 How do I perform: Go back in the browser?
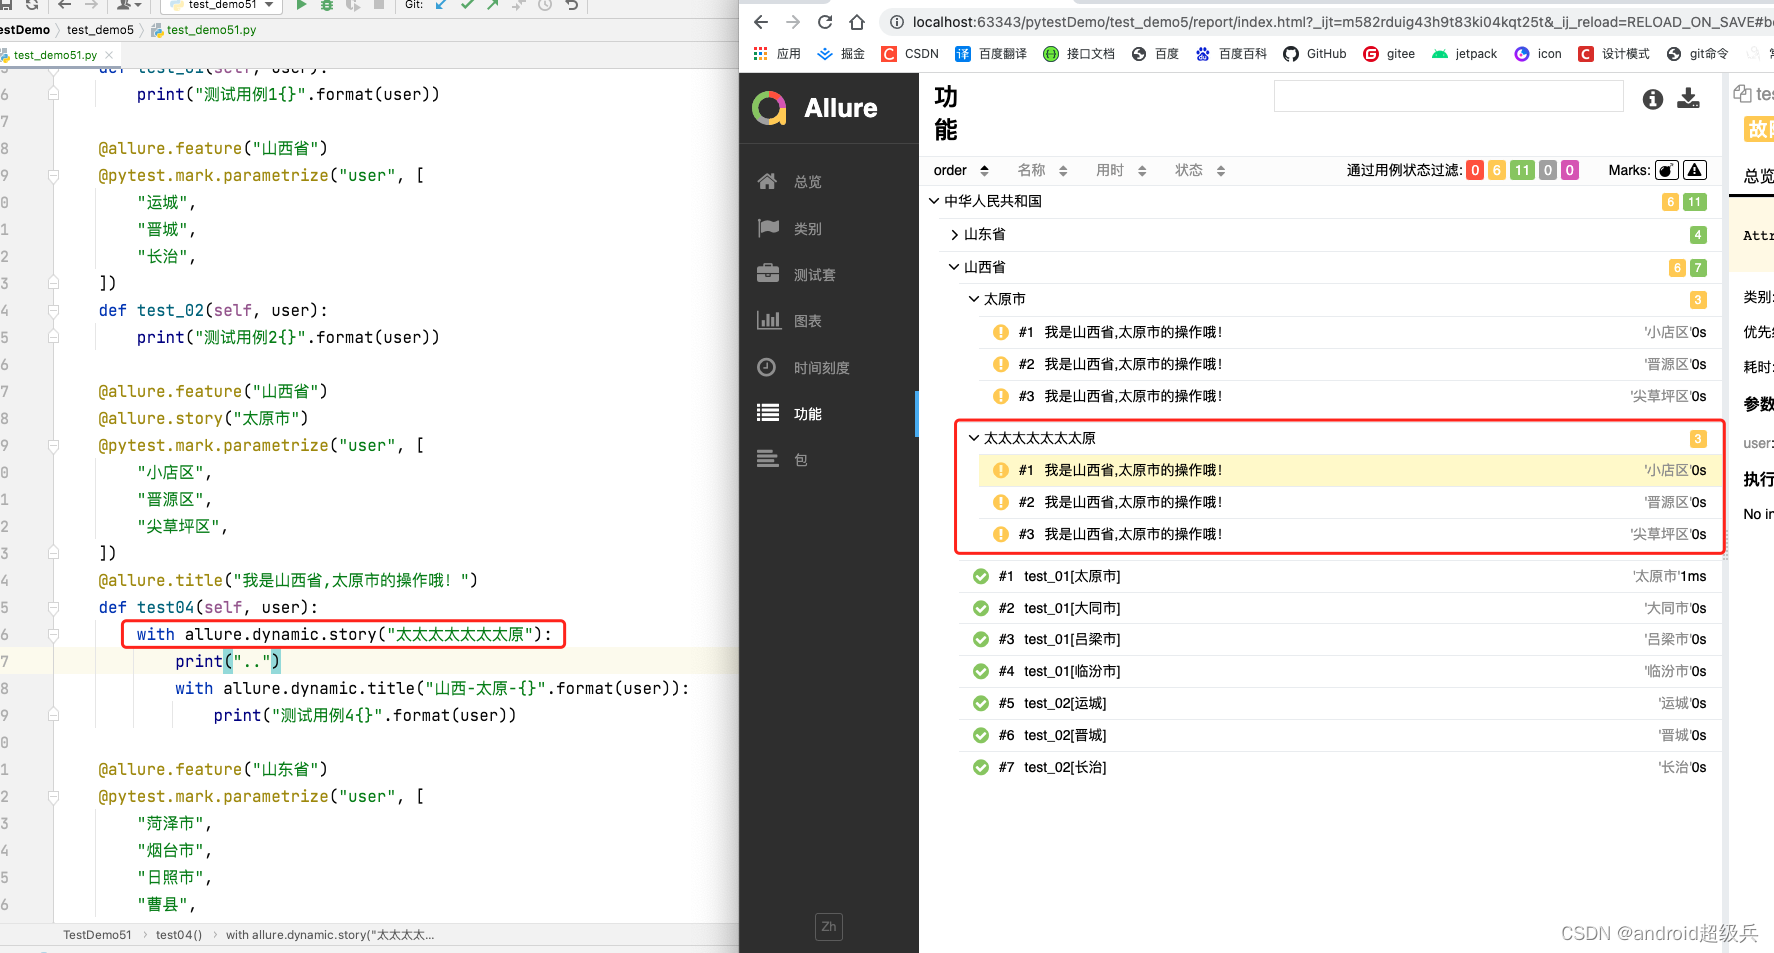pos(761,22)
